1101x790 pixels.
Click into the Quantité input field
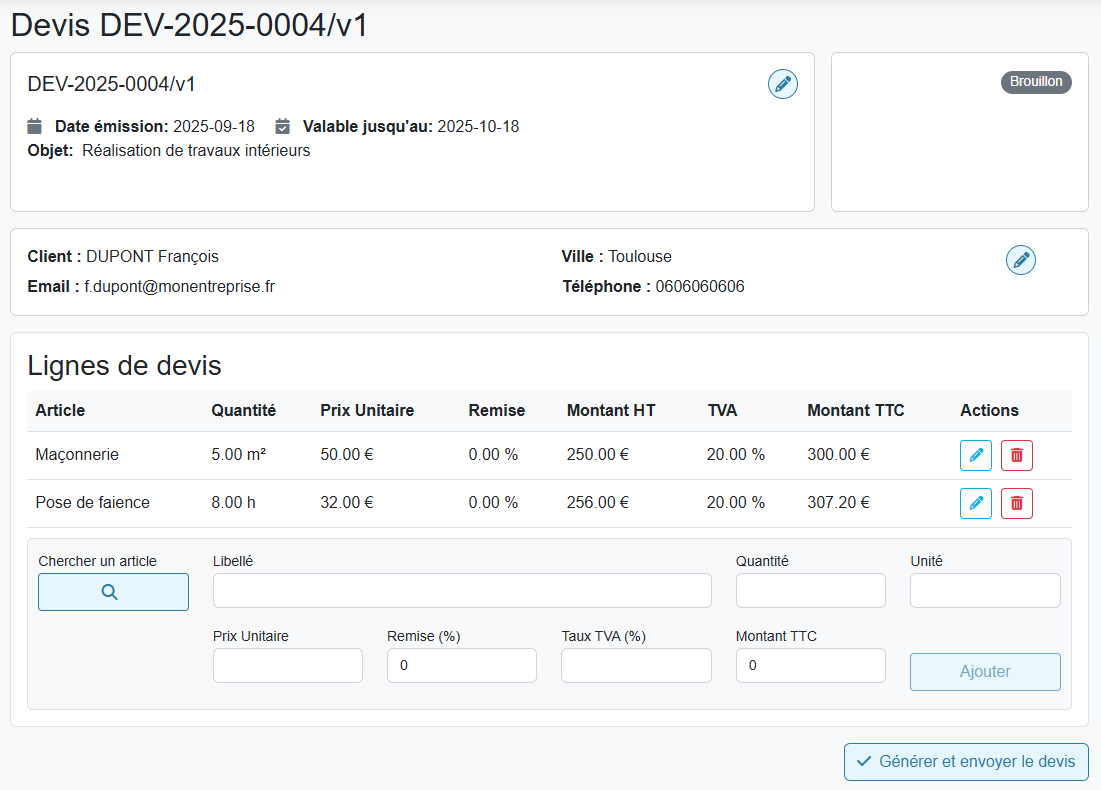point(810,591)
